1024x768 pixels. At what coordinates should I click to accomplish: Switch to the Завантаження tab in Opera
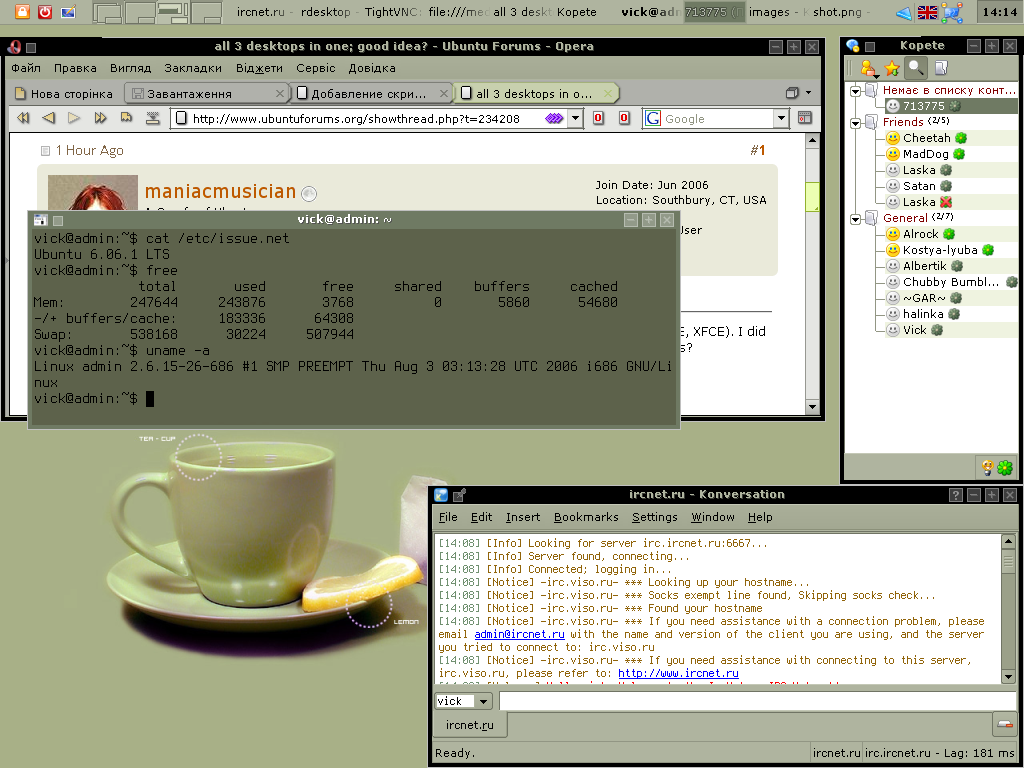pyautogui.click(x=208, y=93)
